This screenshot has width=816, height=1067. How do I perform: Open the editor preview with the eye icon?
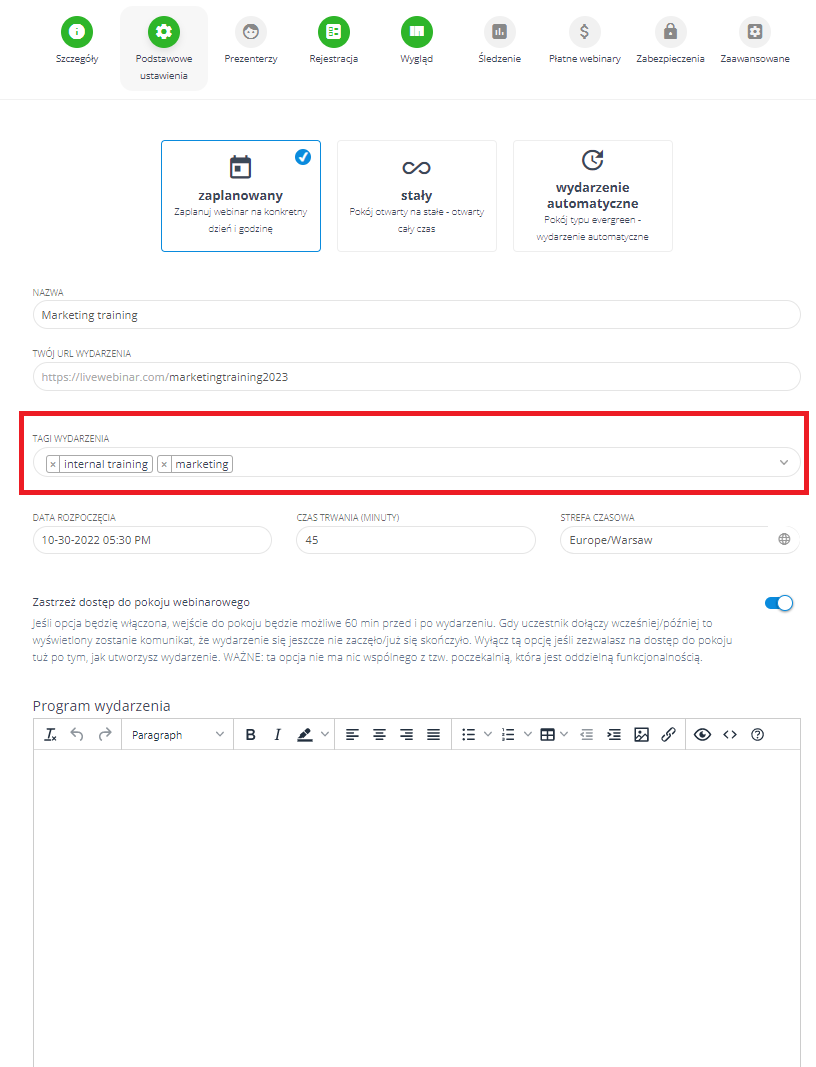[702, 734]
